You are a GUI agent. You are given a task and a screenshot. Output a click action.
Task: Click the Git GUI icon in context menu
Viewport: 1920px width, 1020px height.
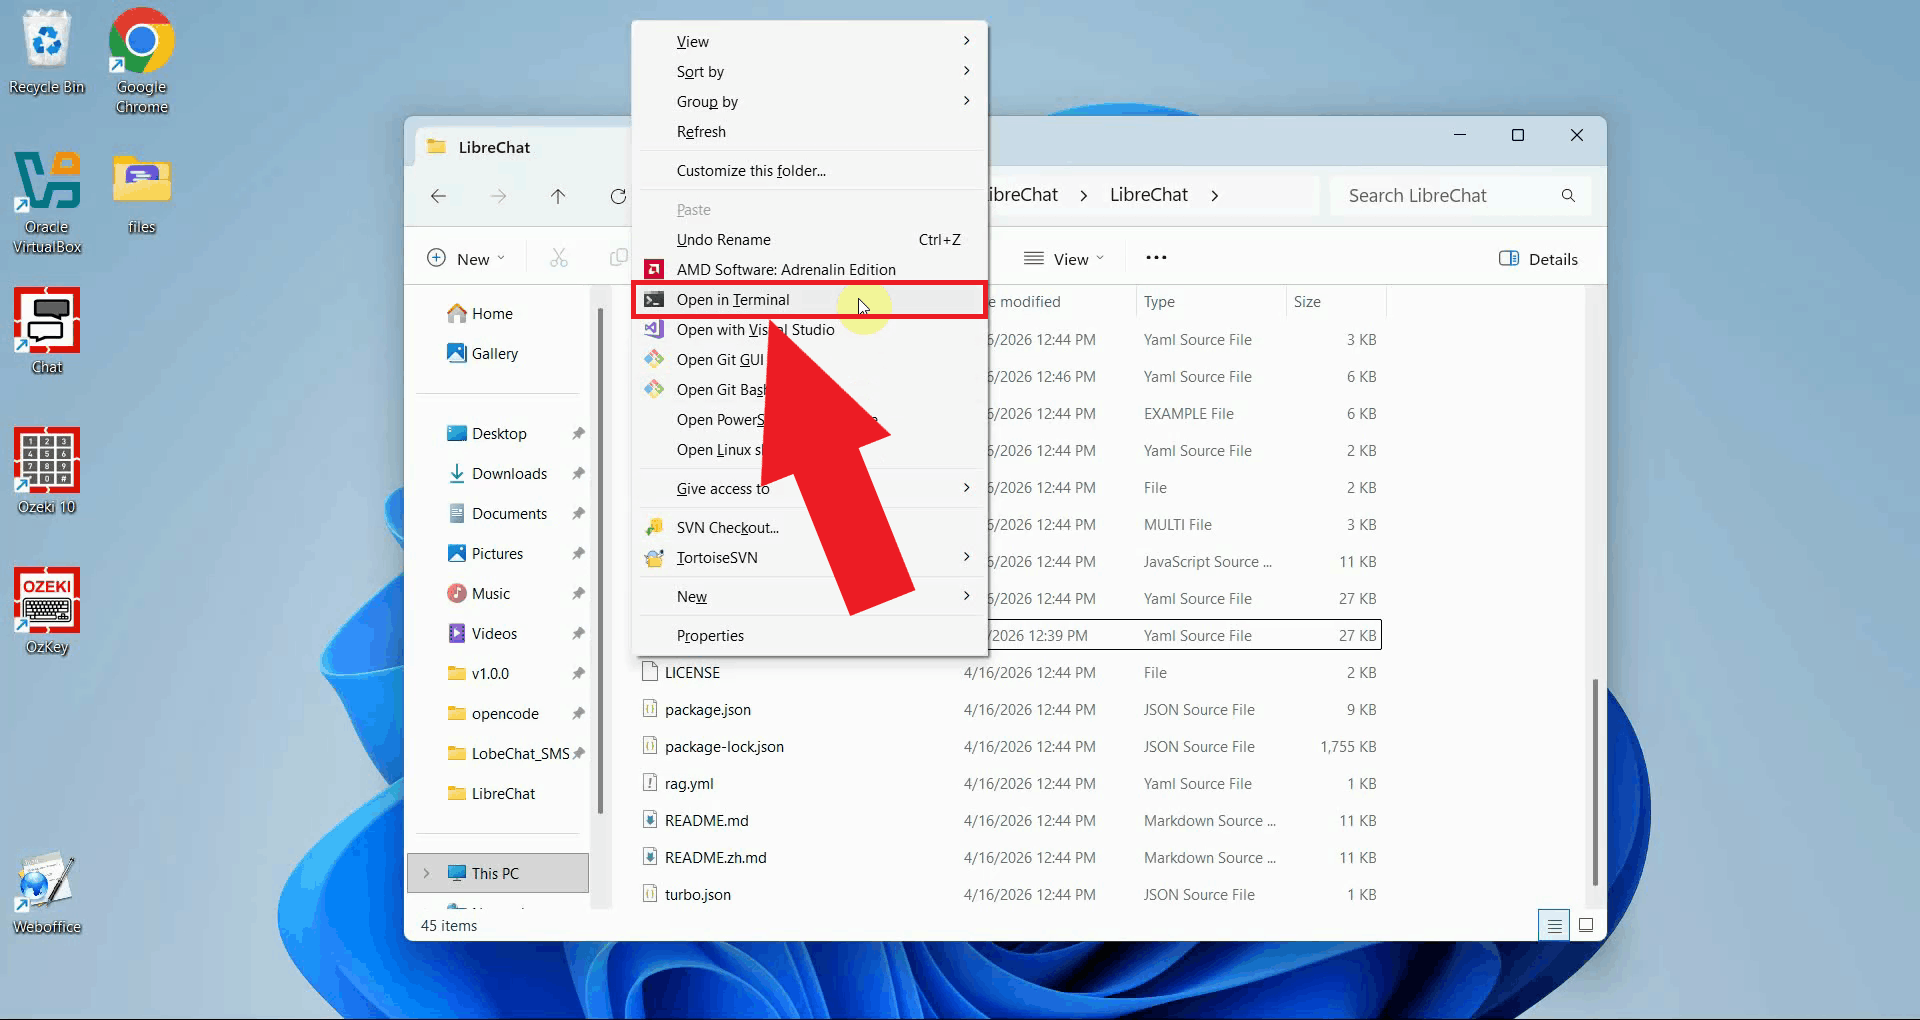tap(654, 359)
